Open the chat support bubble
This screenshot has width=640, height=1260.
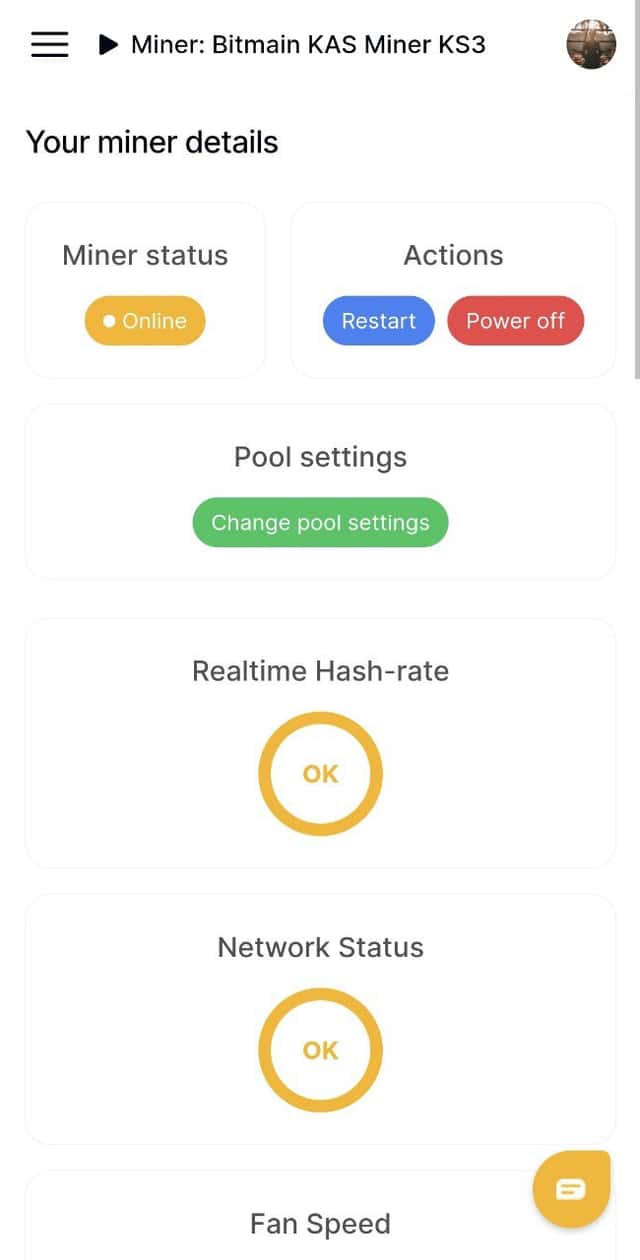coord(571,1188)
